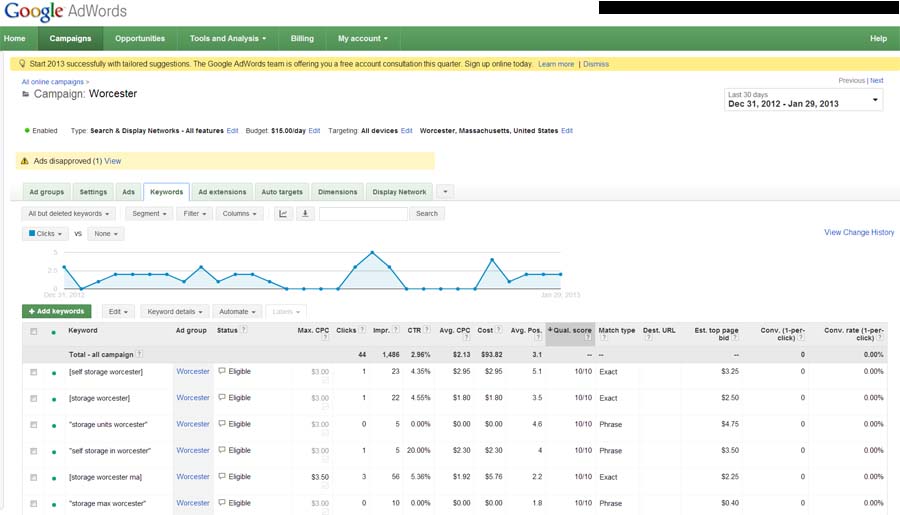Click the speech bubble for [storage worcester]
The height and width of the screenshot is (515, 900).
(222, 398)
